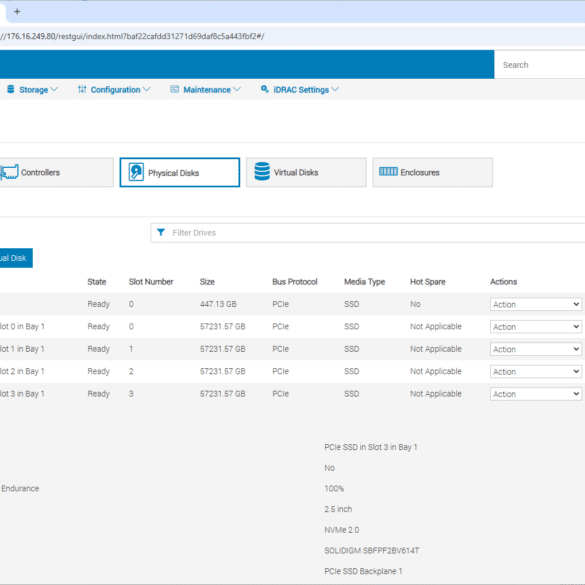Screen dimensions: 585x585
Task: Click the Configuration sliders icon
Action: (82, 89)
